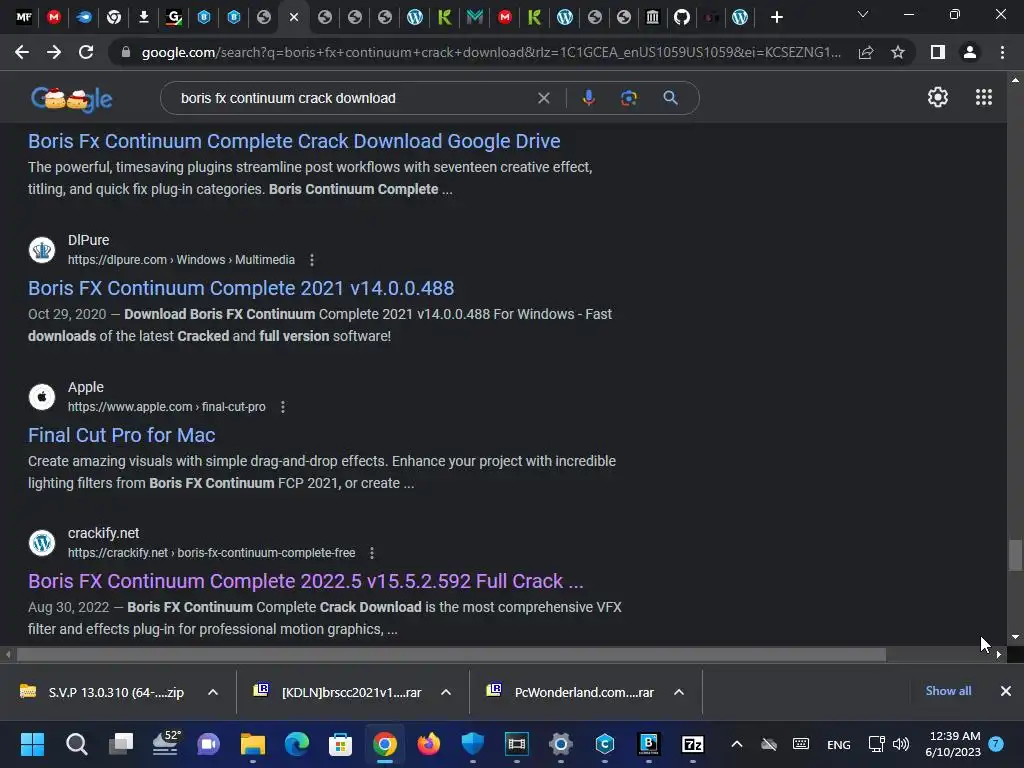Go back using the browser back arrow
This screenshot has height=768, width=1024.
pyautogui.click(x=22, y=52)
